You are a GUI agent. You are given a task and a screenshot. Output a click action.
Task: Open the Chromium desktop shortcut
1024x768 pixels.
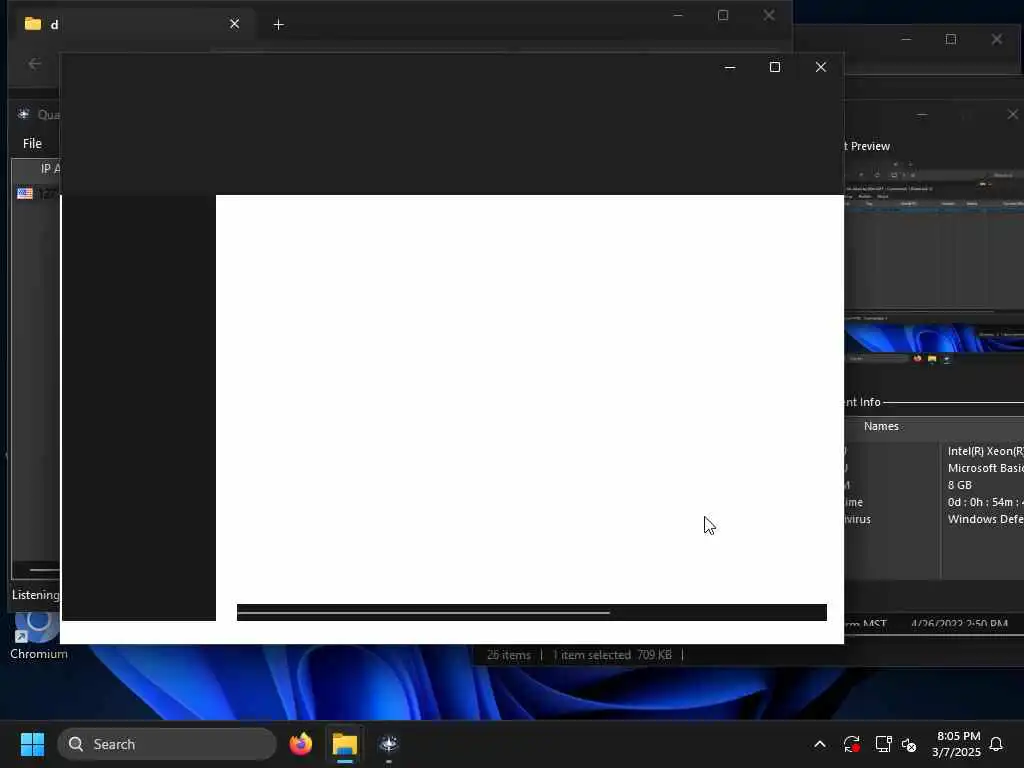coord(38,635)
